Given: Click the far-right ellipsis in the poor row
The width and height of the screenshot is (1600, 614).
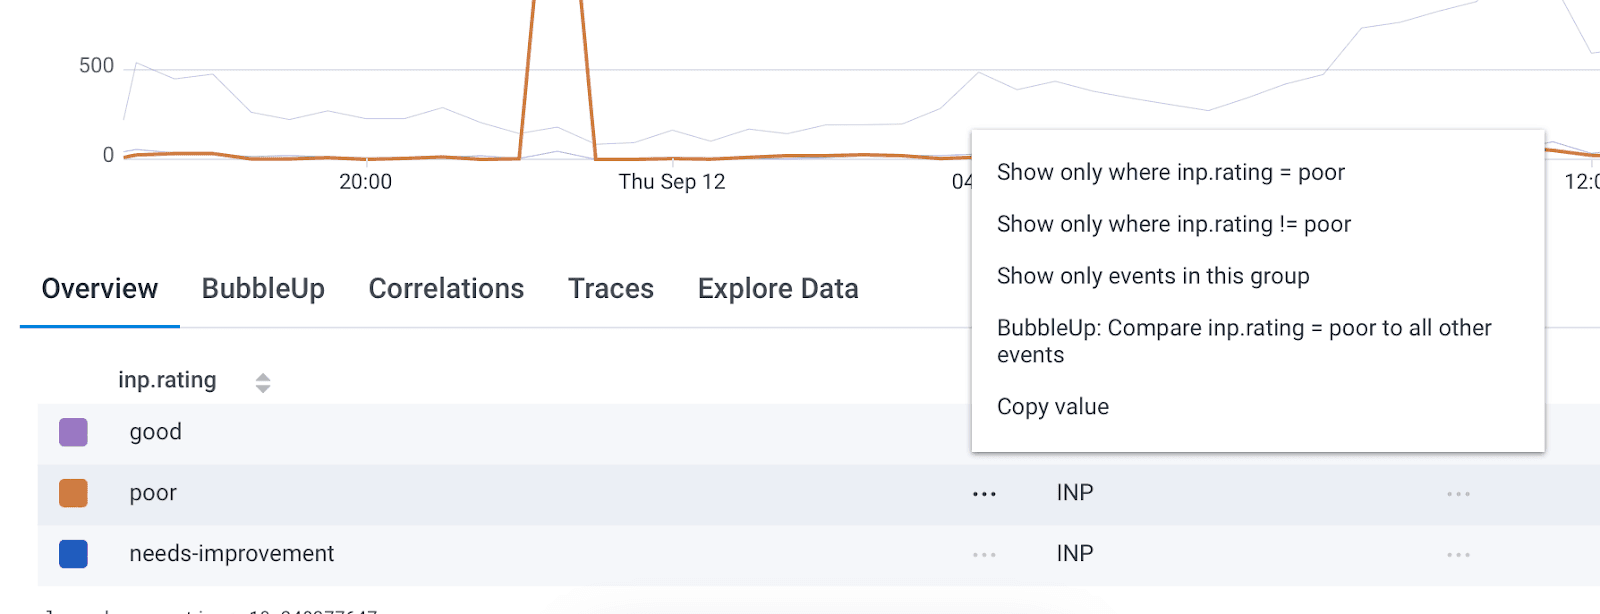Looking at the screenshot, I should 1458,494.
